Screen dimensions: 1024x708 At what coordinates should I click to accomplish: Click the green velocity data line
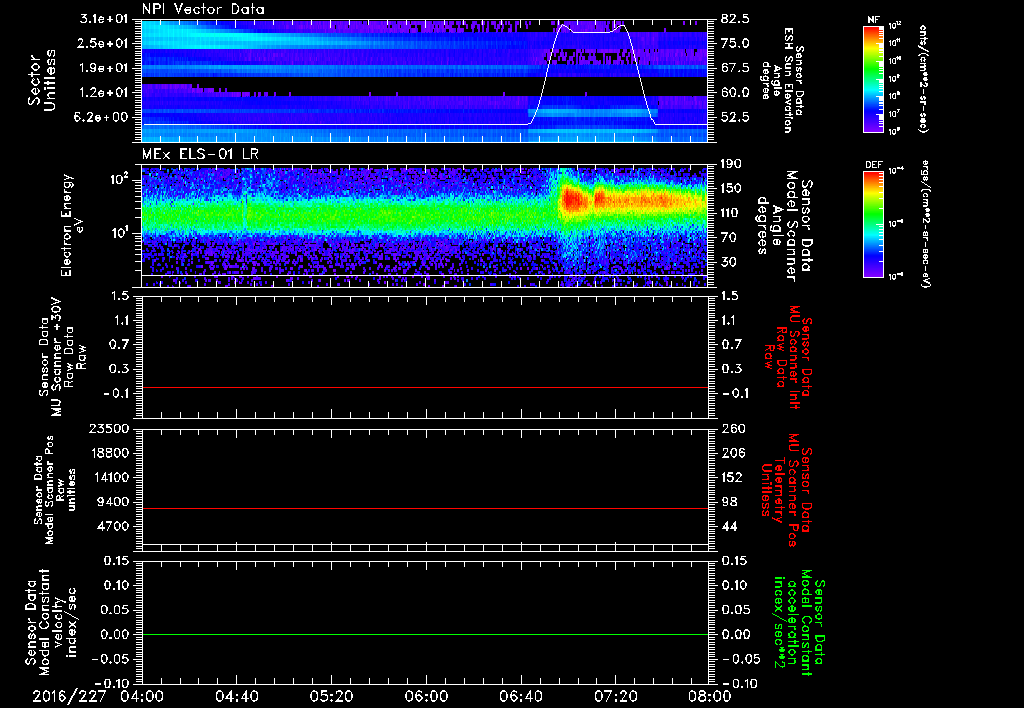click(x=424, y=634)
